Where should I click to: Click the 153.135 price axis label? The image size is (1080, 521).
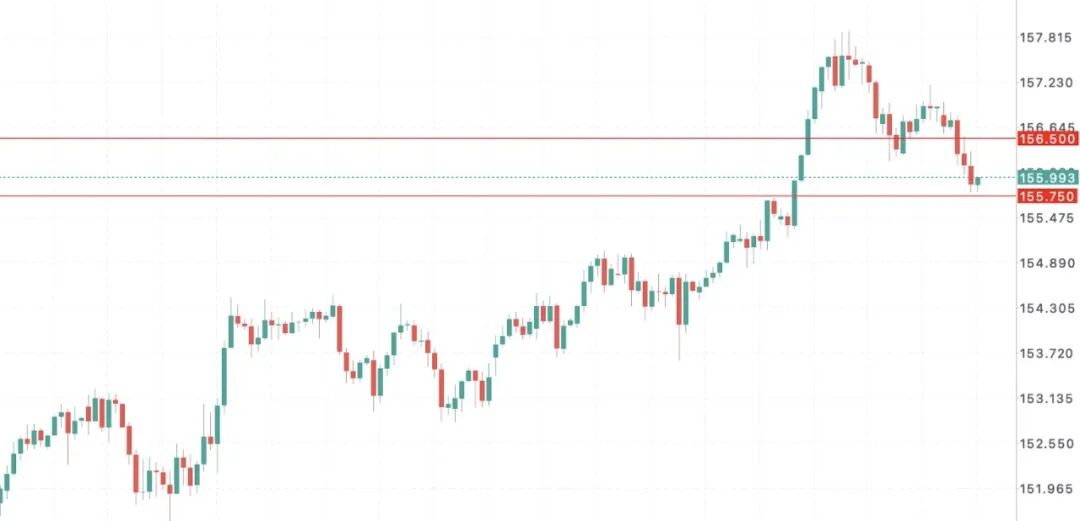1045,398
